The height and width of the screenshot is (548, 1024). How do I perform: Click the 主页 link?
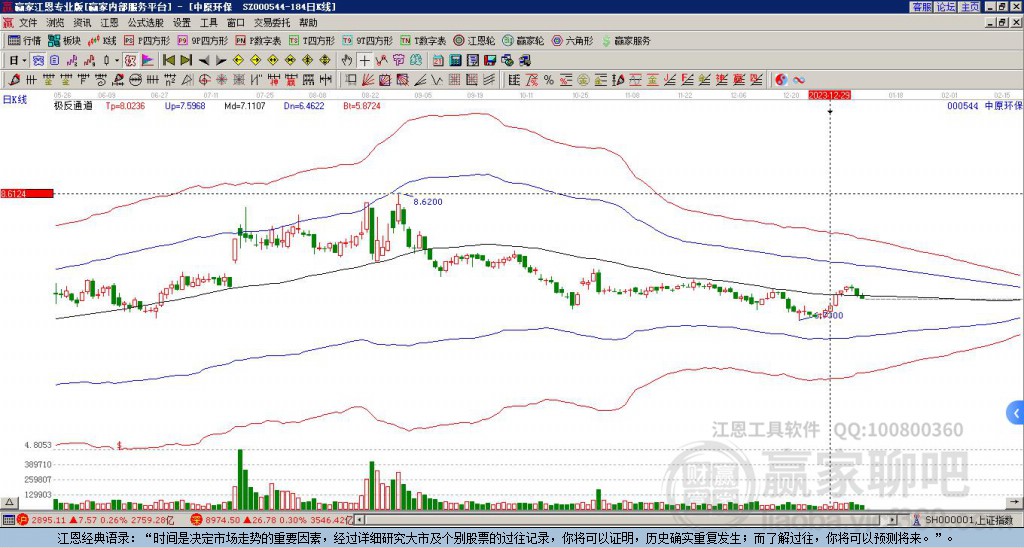click(970, 7)
